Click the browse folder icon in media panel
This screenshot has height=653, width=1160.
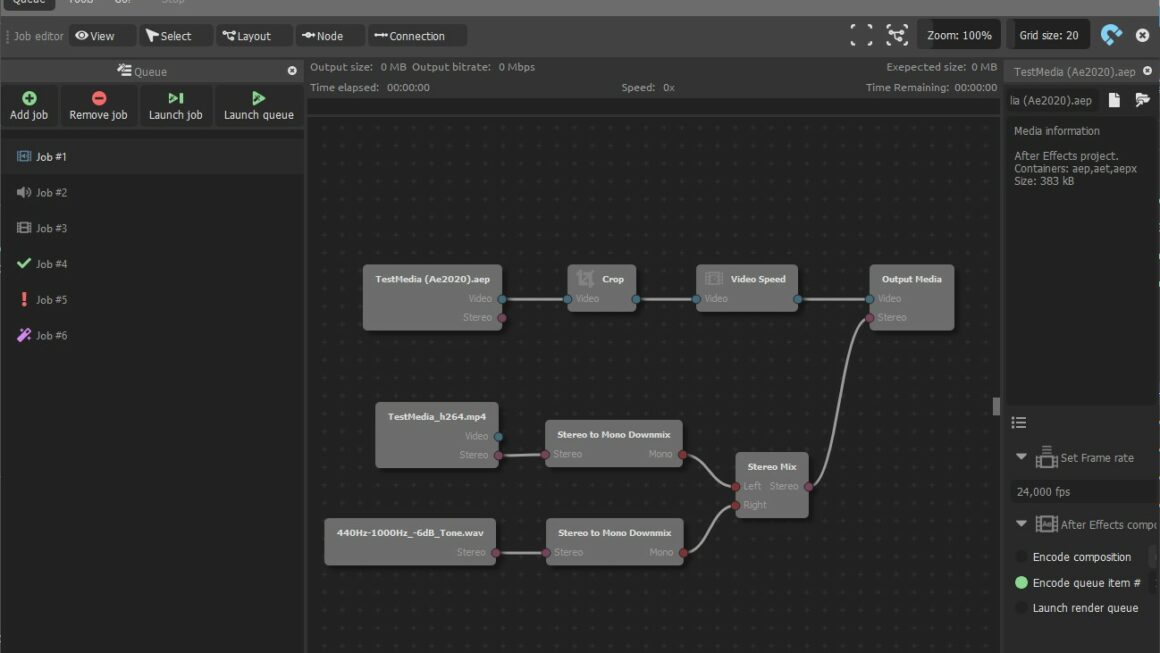click(x=1142, y=100)
